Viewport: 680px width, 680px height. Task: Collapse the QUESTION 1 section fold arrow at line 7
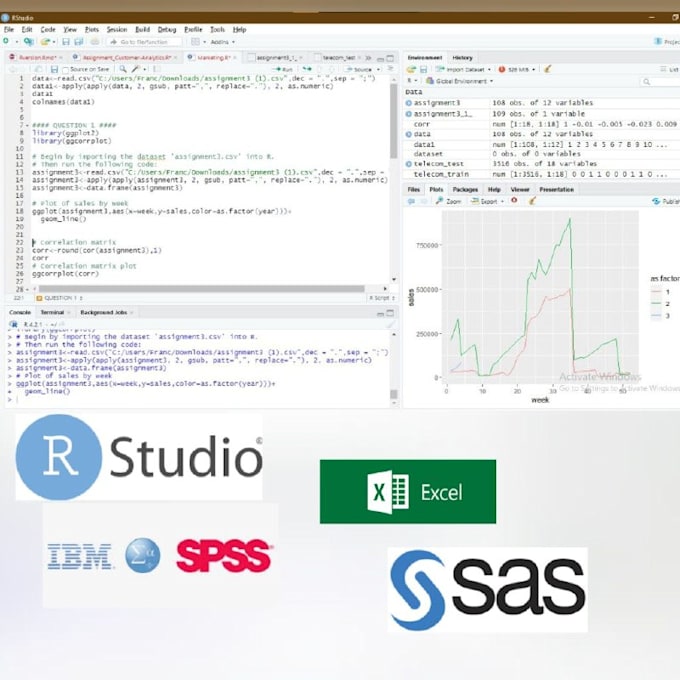click(x=27, y=125)
